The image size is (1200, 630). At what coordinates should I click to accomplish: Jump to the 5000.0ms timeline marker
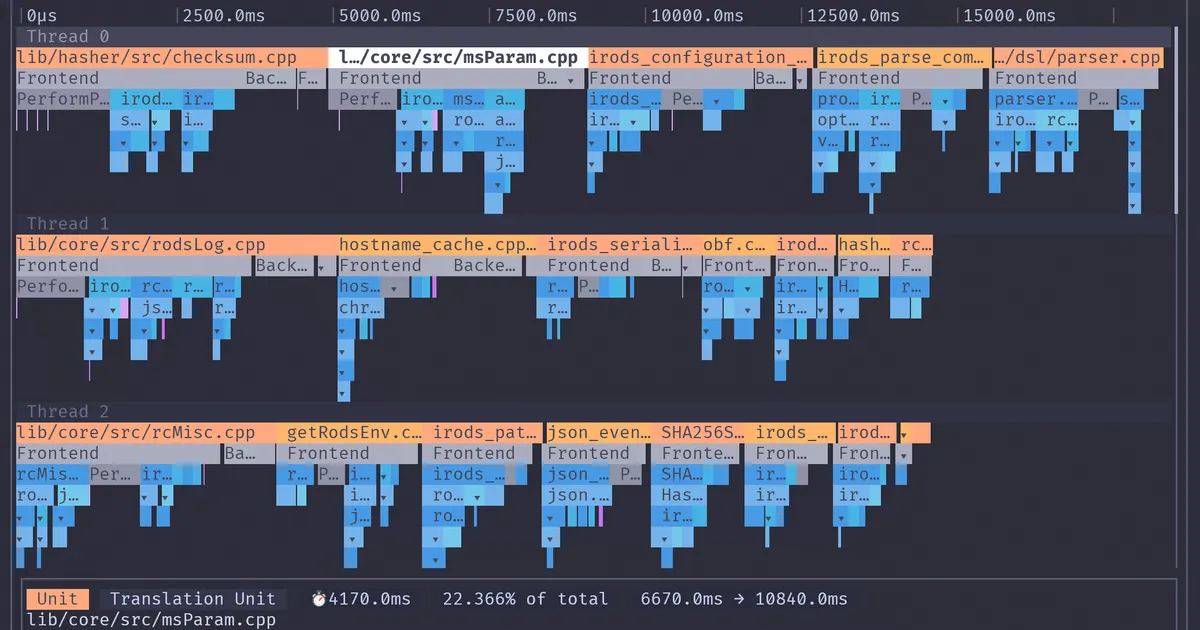379,16
